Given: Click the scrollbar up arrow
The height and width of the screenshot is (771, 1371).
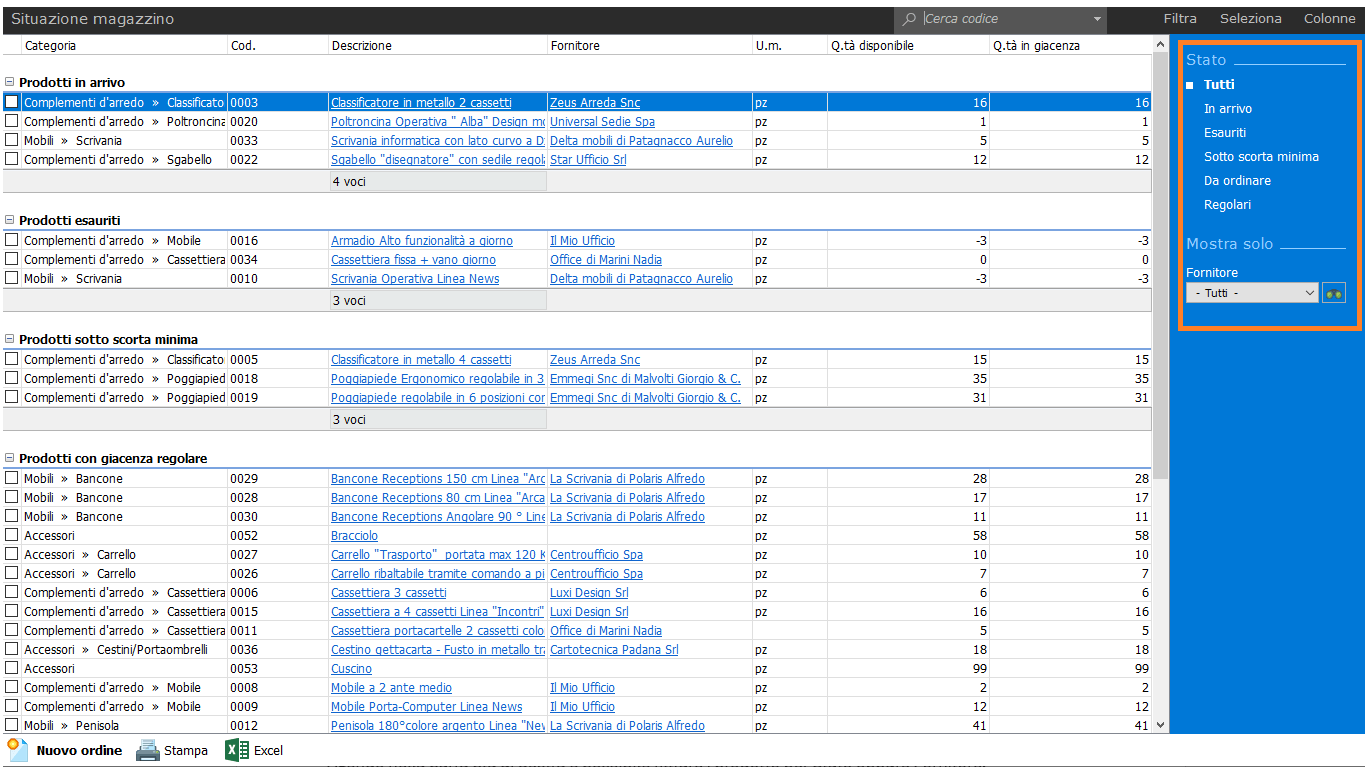Looking at the screenshot, I should 1160,42.
